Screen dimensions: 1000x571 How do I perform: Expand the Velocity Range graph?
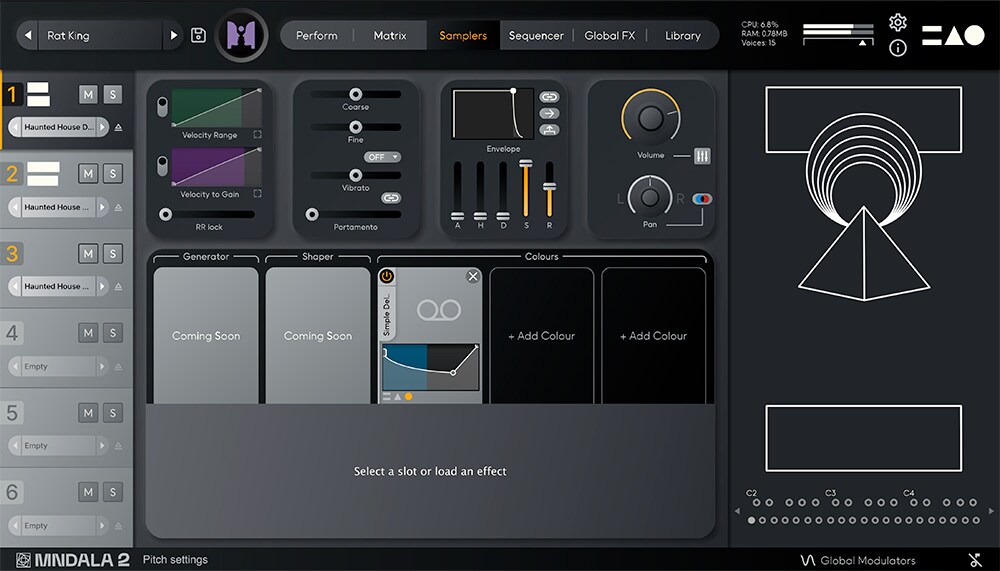click(257, 134)
